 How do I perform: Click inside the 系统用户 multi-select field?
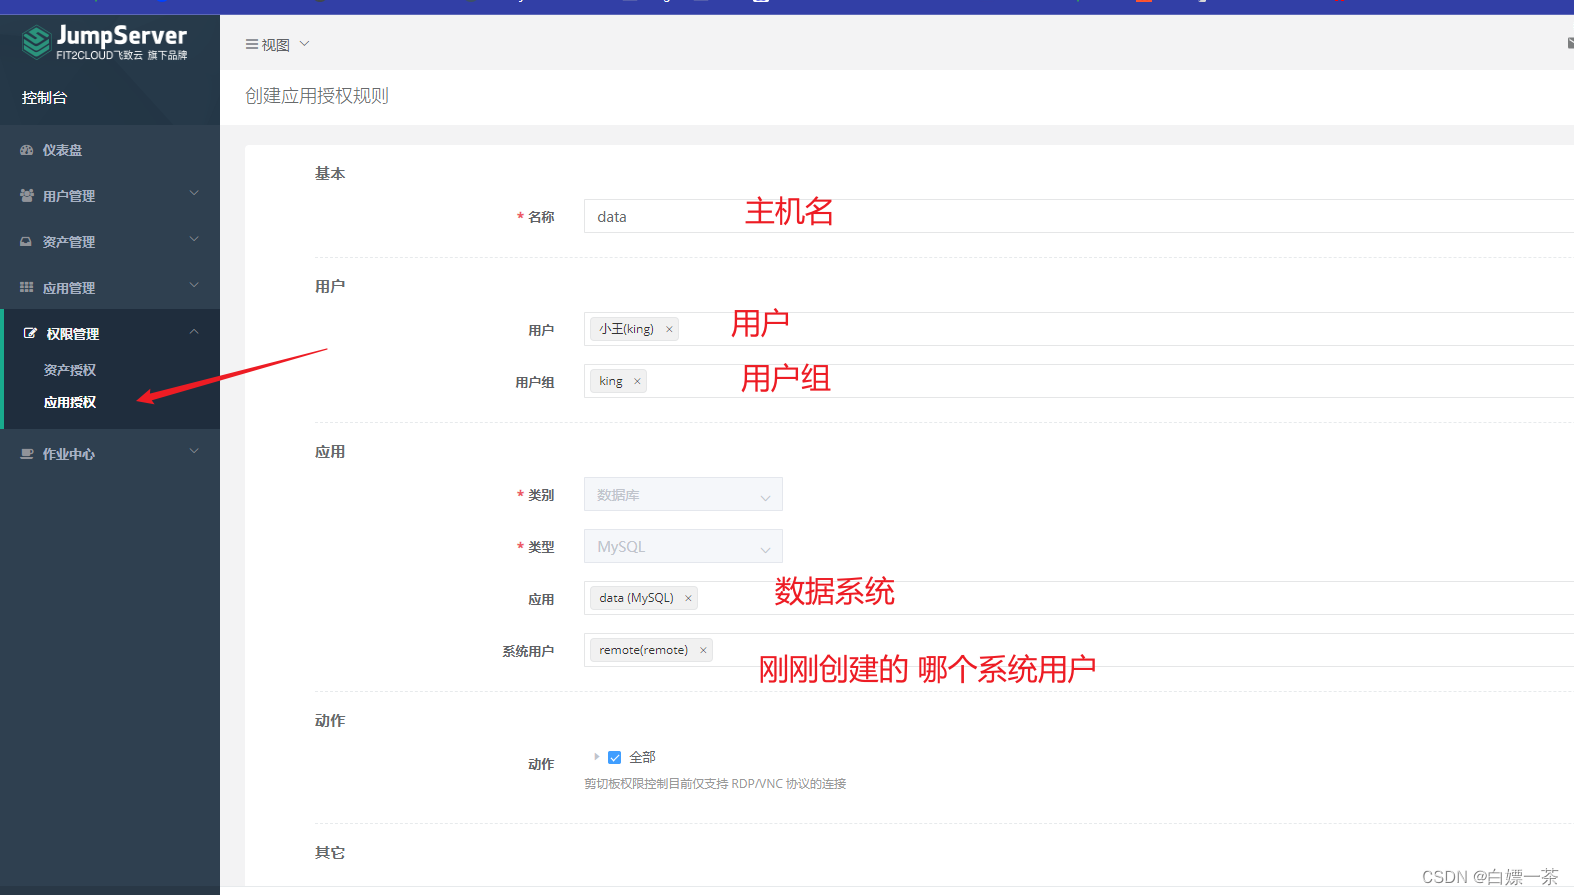point(1079,650)
